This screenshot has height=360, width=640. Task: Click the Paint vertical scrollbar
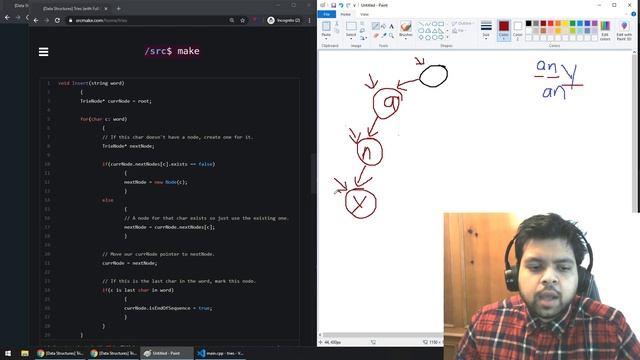(x=634, y=133)
